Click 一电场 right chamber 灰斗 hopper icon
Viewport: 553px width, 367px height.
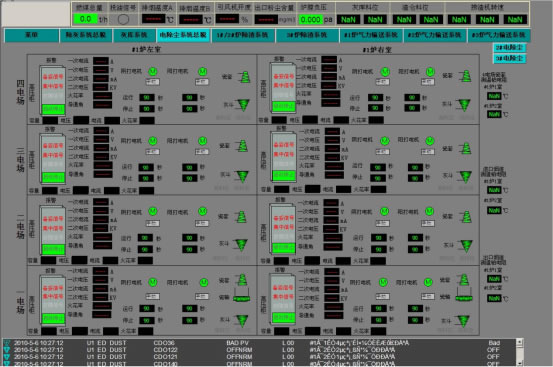pos(463,321)
